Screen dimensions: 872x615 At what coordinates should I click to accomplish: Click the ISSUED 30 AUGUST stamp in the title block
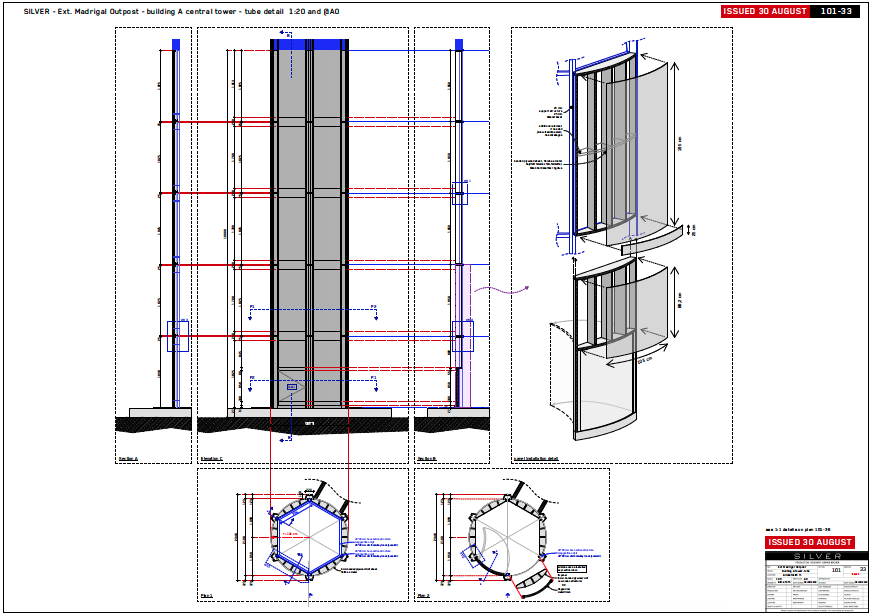pos(810,542)
